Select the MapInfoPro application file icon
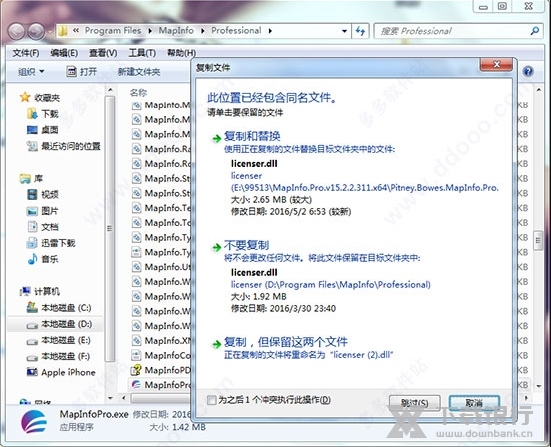 136,384
